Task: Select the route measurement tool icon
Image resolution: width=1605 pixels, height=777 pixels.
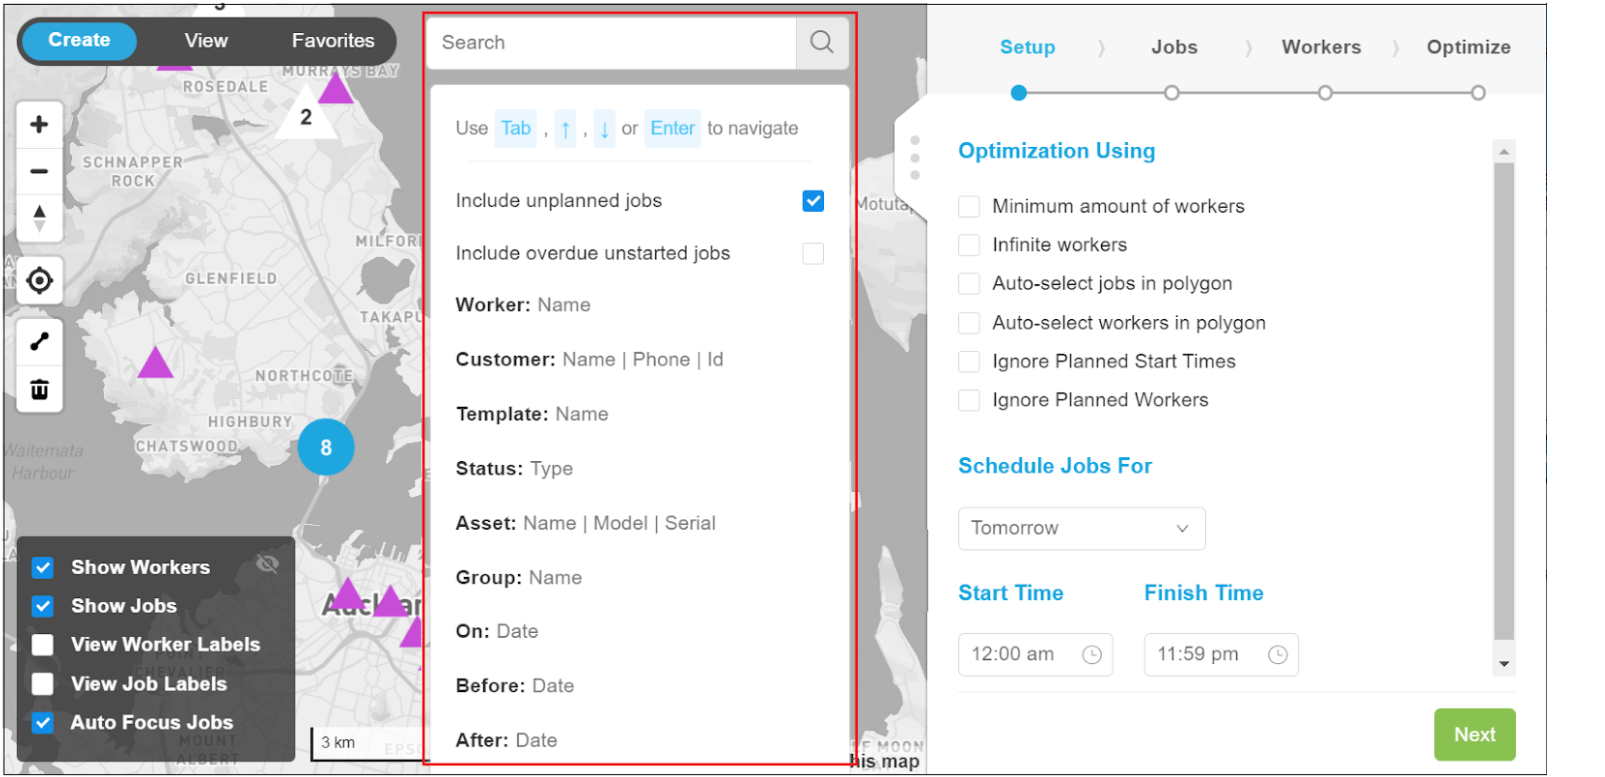Action: pos(39,341)
